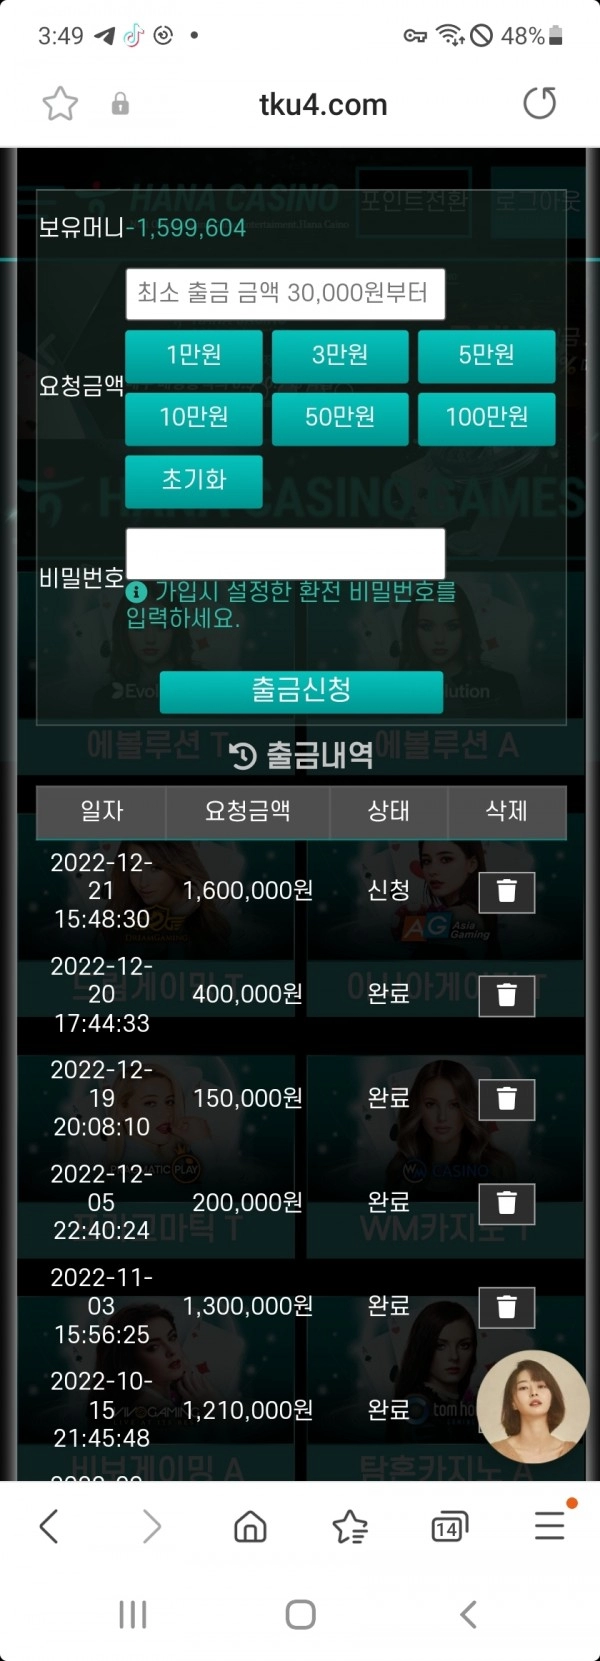Add 1만원 to the request amount
The width and height of the screenshot is (600, 1661).
(x=194, y=356)
